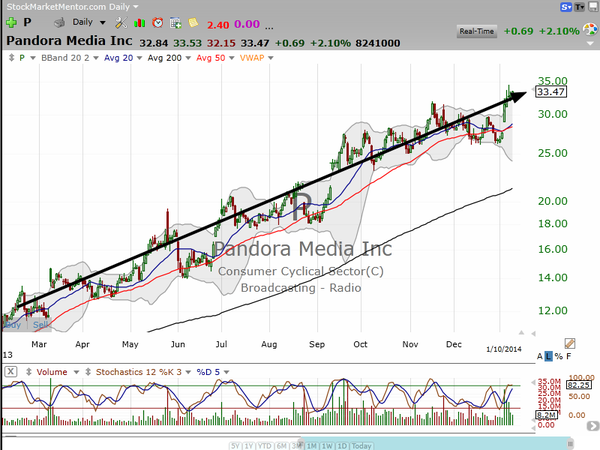Click the move handle beside Stochastics

pyautogui.click(x=88, y=372)
